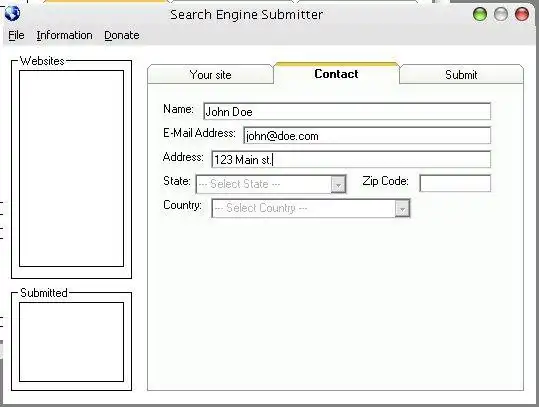Open the File menu
Screen dimensions: 539x407
pos(16,35)
